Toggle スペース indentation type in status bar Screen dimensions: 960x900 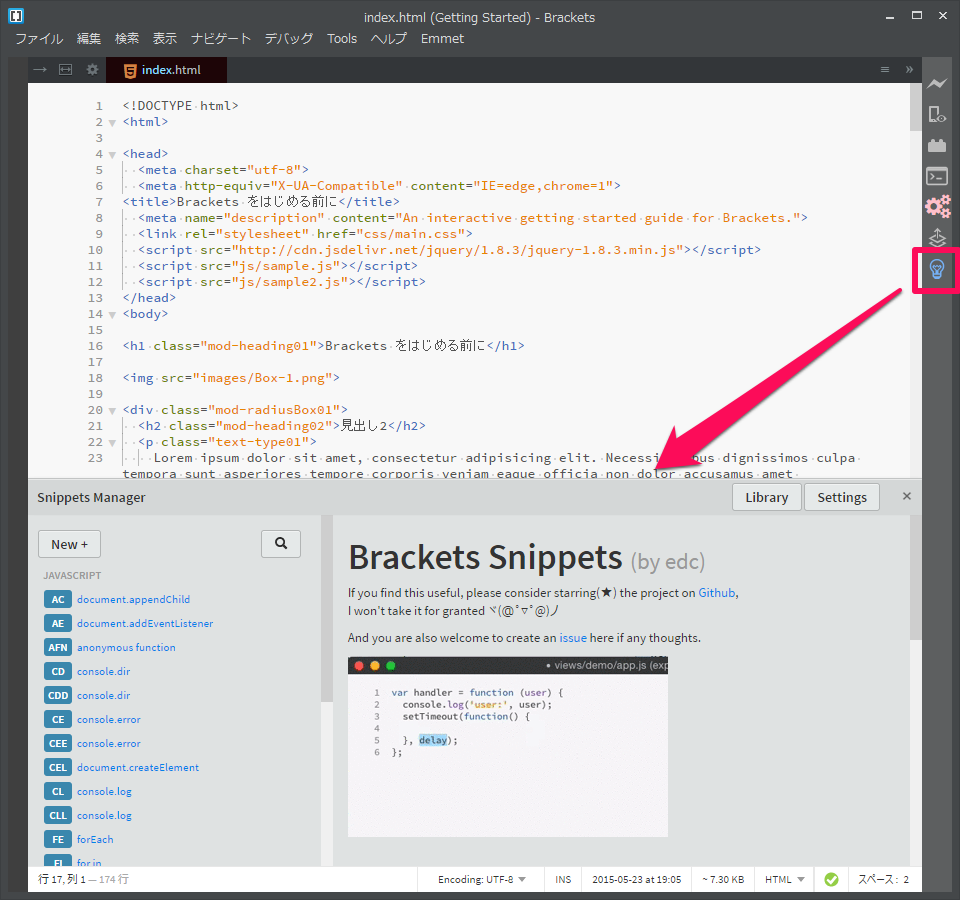point(878,879)
